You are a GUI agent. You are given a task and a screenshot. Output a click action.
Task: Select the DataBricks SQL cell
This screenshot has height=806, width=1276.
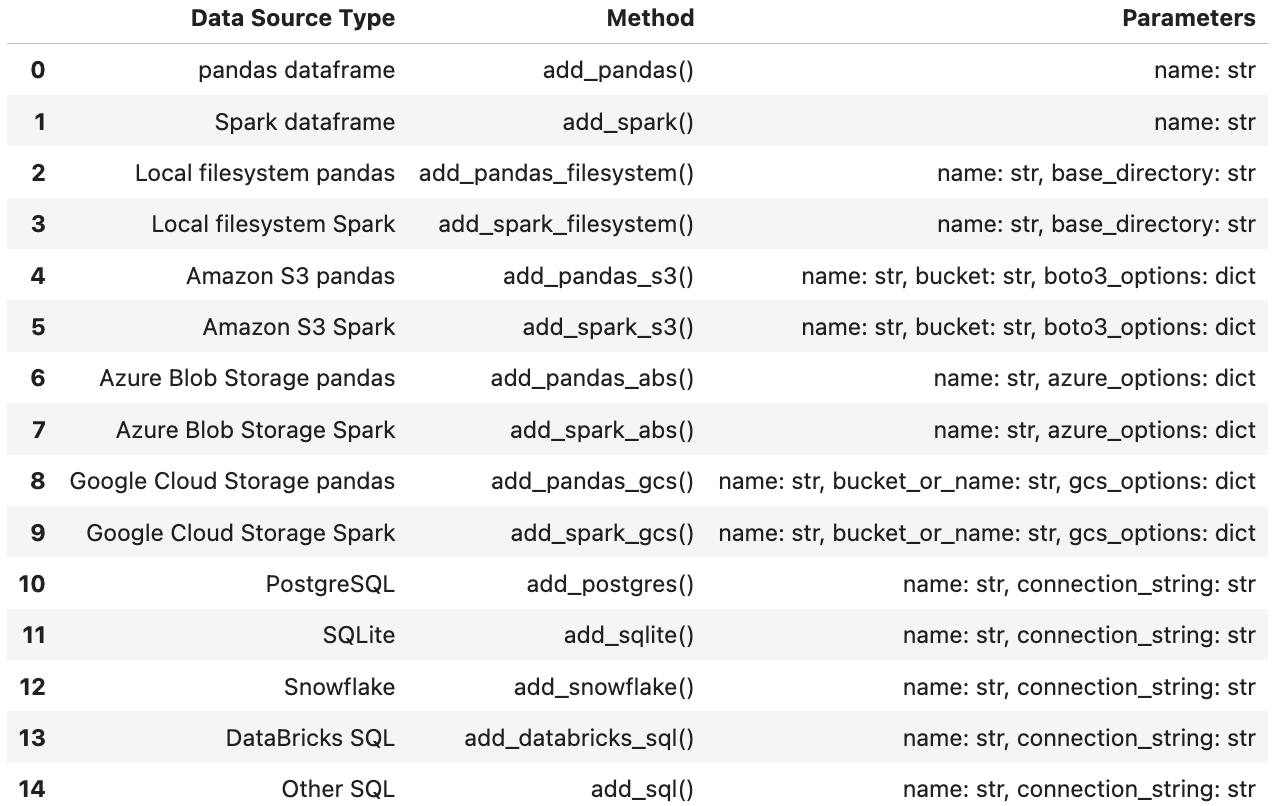point(310,738)
